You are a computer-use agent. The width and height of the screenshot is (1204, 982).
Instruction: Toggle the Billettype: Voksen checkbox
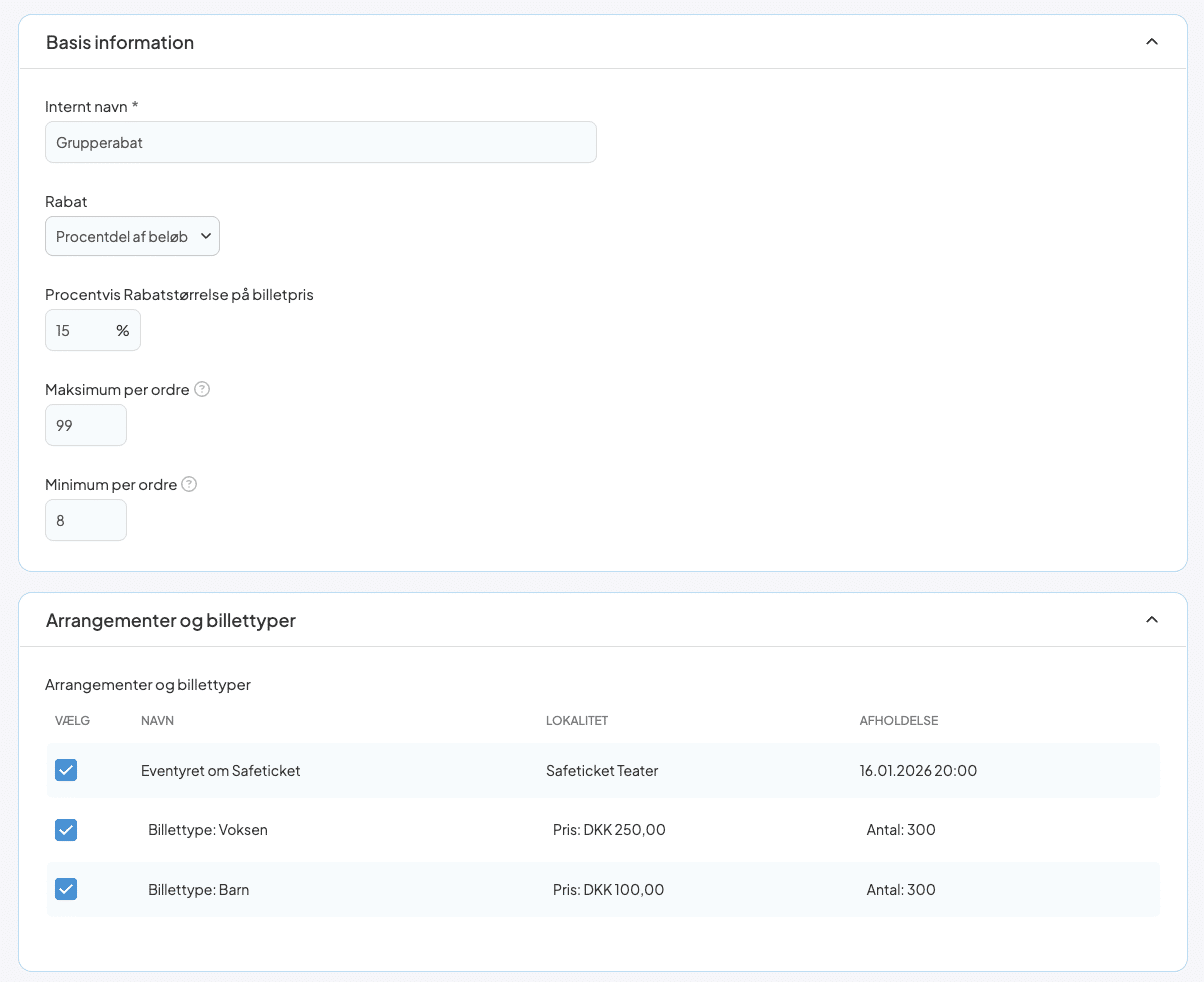point(66,830)
